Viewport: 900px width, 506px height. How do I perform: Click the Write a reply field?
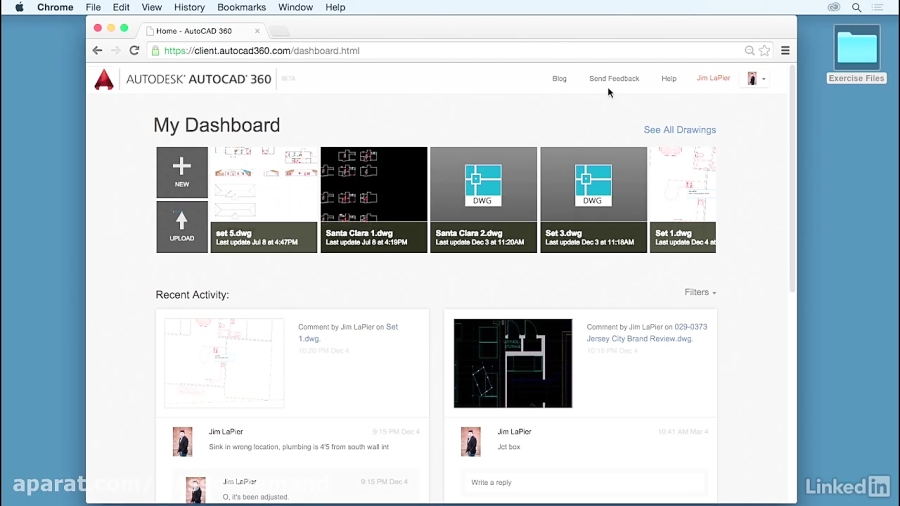tap(584, 482)
